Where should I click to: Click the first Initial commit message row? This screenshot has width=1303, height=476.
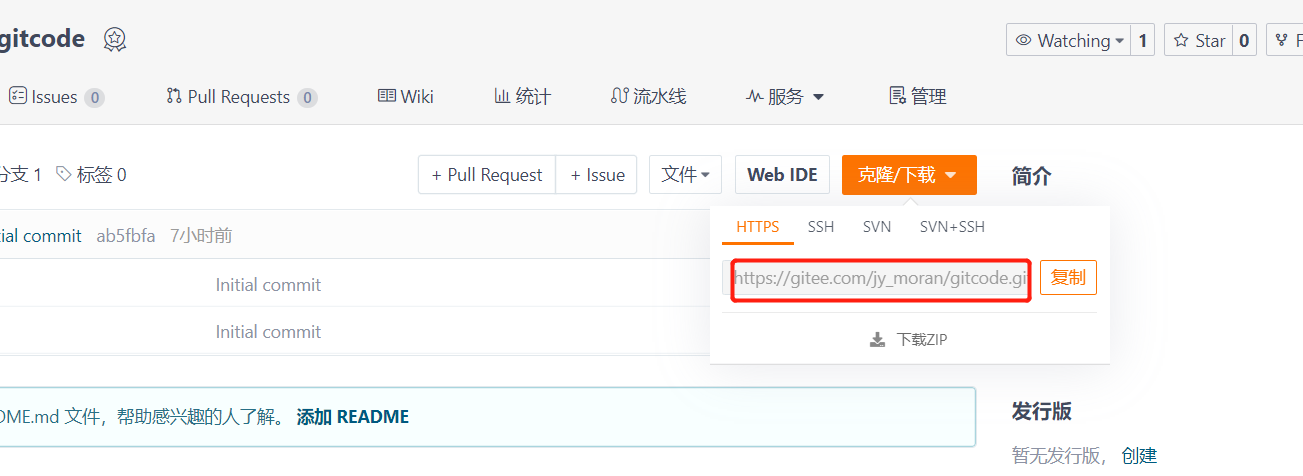268,284
